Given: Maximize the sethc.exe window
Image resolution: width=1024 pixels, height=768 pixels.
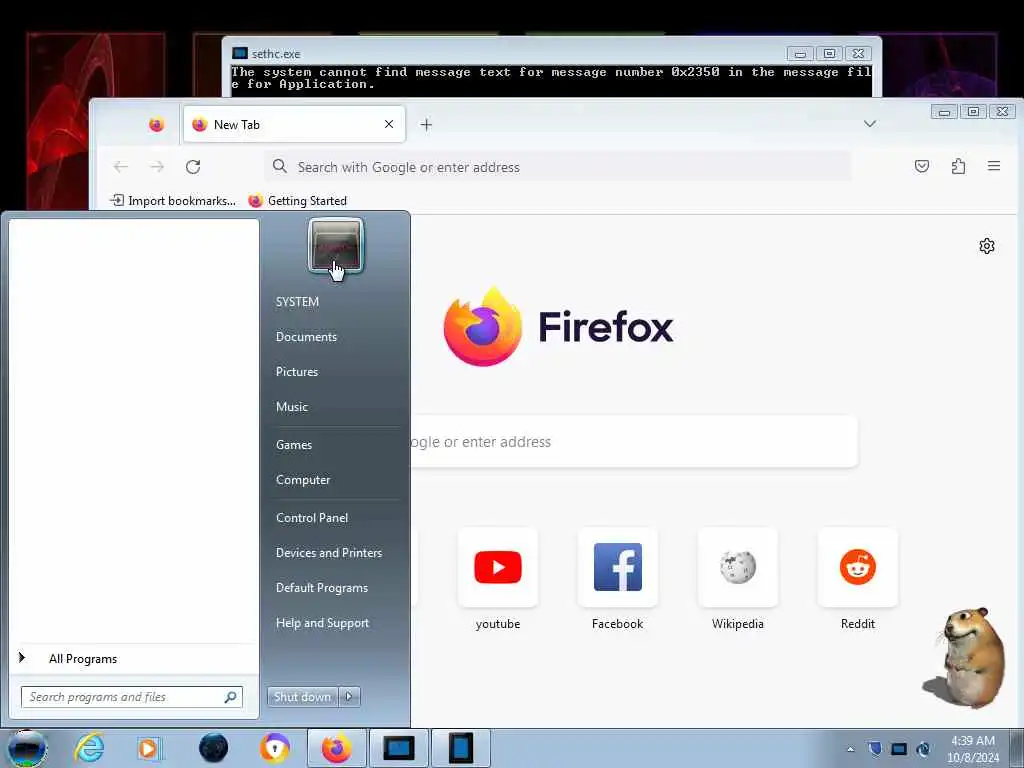Looking at the screenshot, I should (829, 54).
